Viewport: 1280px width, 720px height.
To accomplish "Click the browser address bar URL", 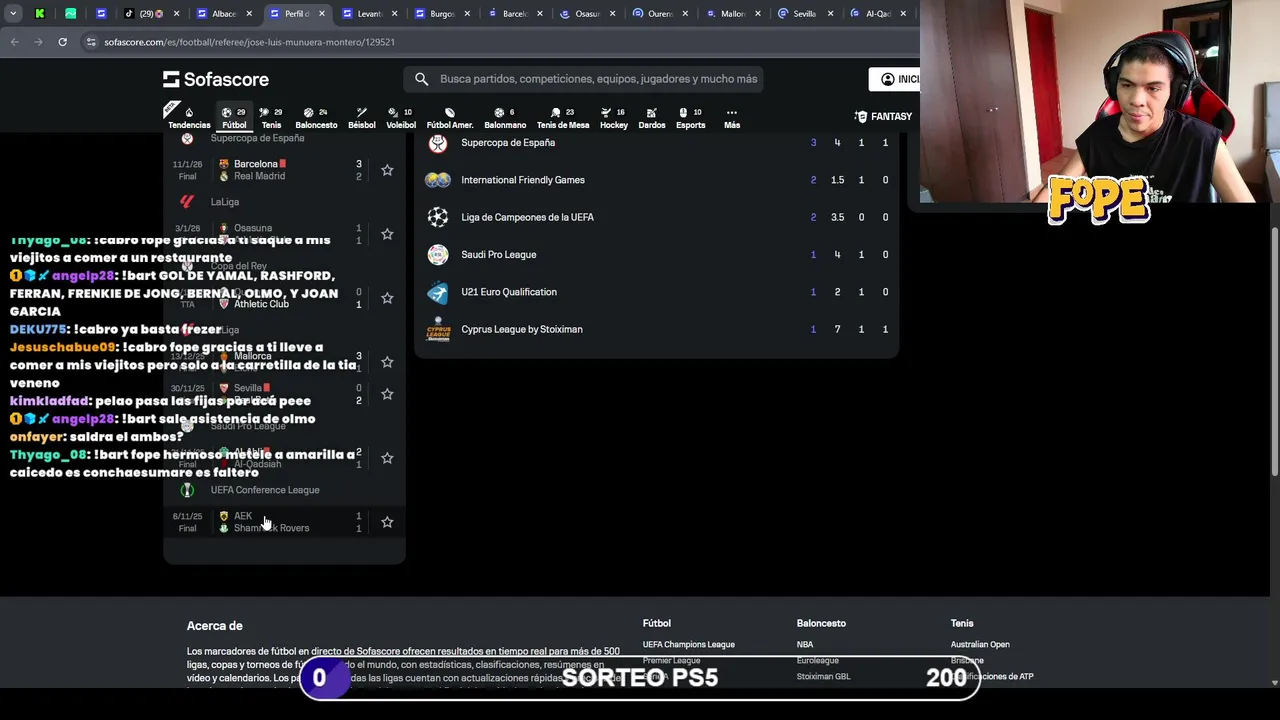I will pos(249,42).
